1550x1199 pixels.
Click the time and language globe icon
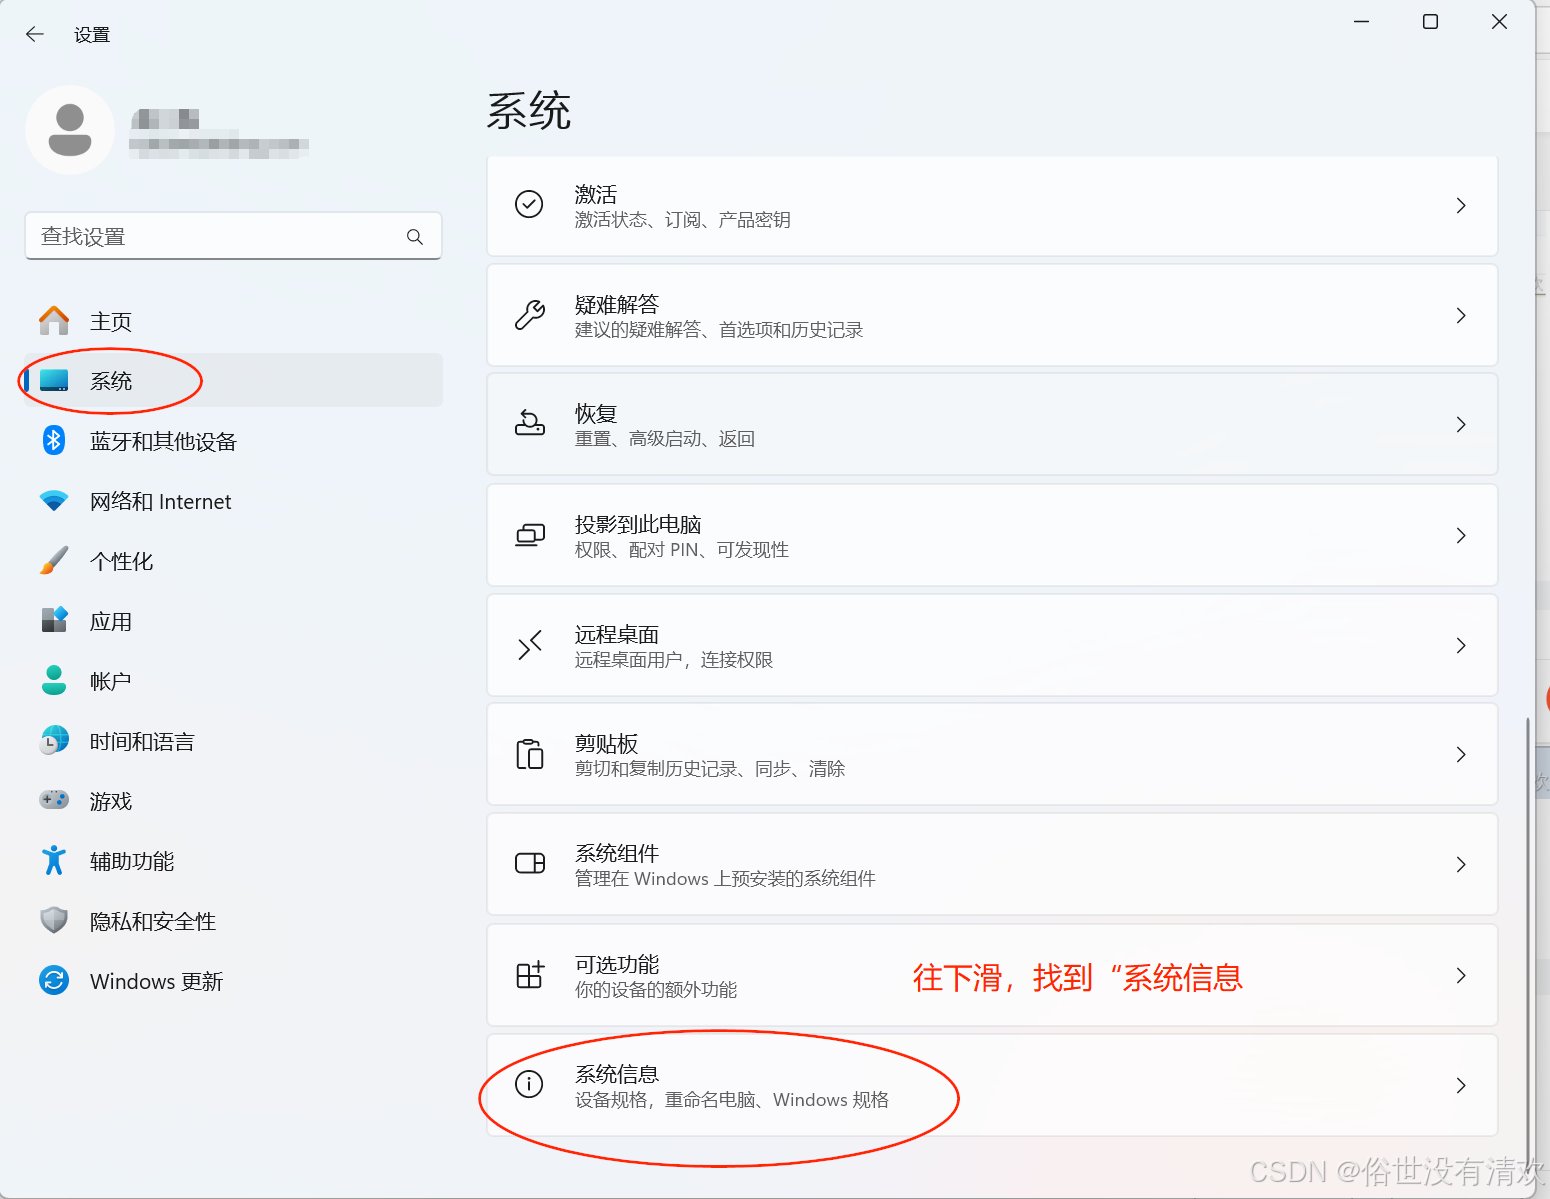(54, 740)
